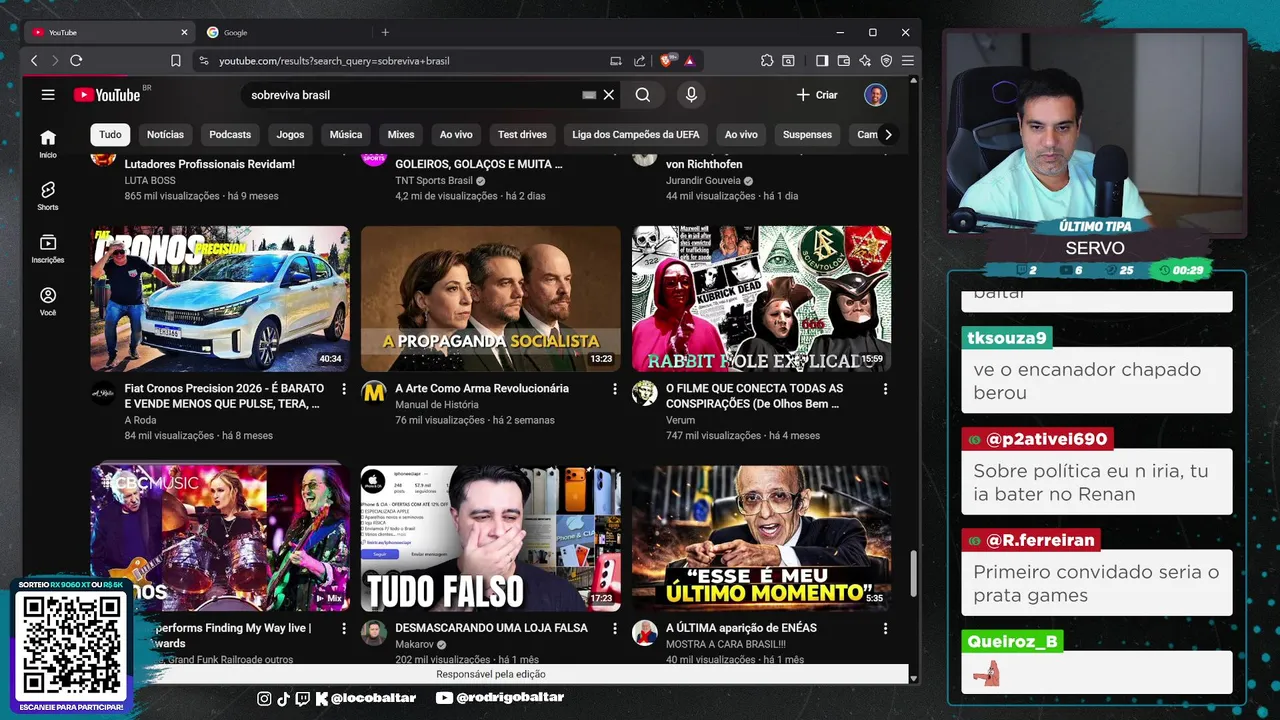Toggle the browser sidebar panel
Image resolution: width=1280 pixels, height=720 pixels.
(x=822, y=61)
